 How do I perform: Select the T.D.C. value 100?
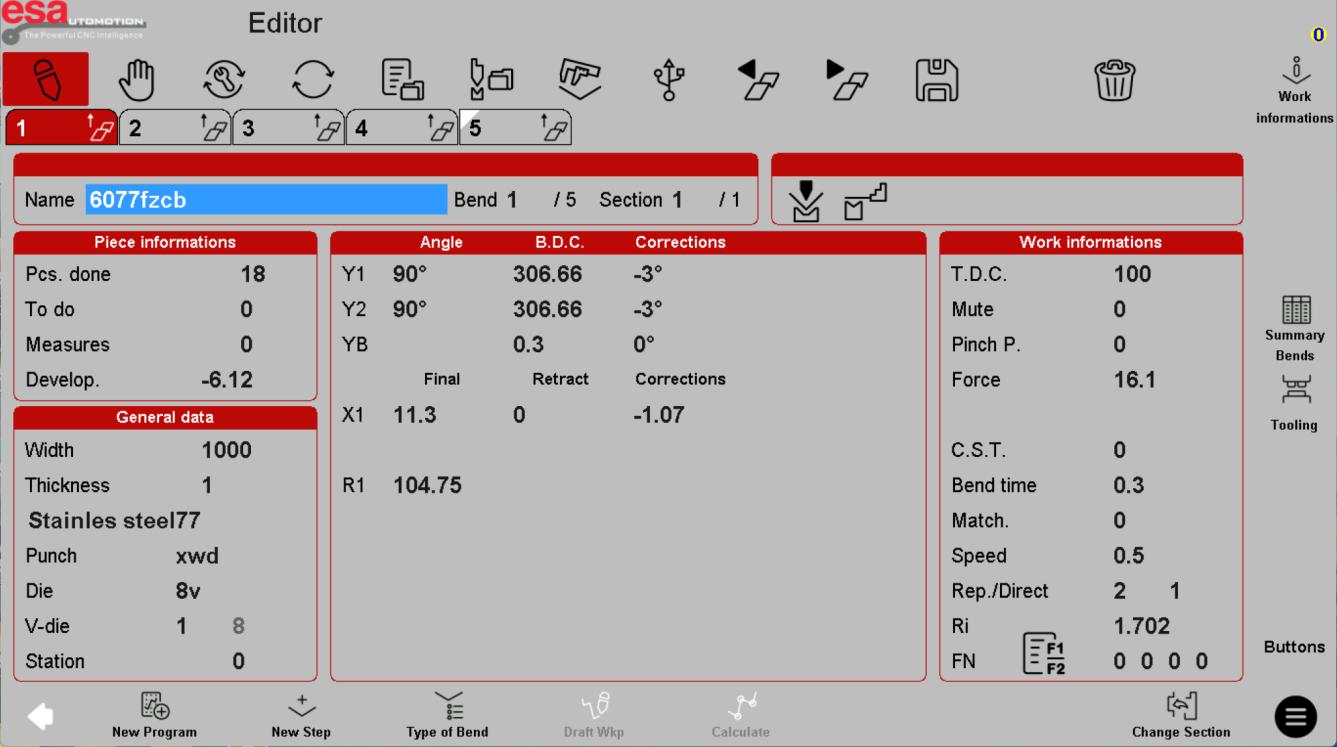[1133, 274]
